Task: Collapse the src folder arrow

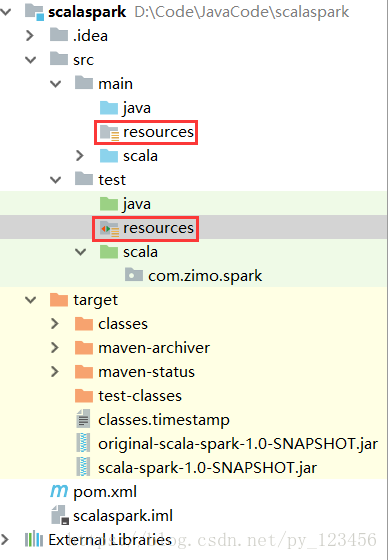Action: tap(30, 60)
